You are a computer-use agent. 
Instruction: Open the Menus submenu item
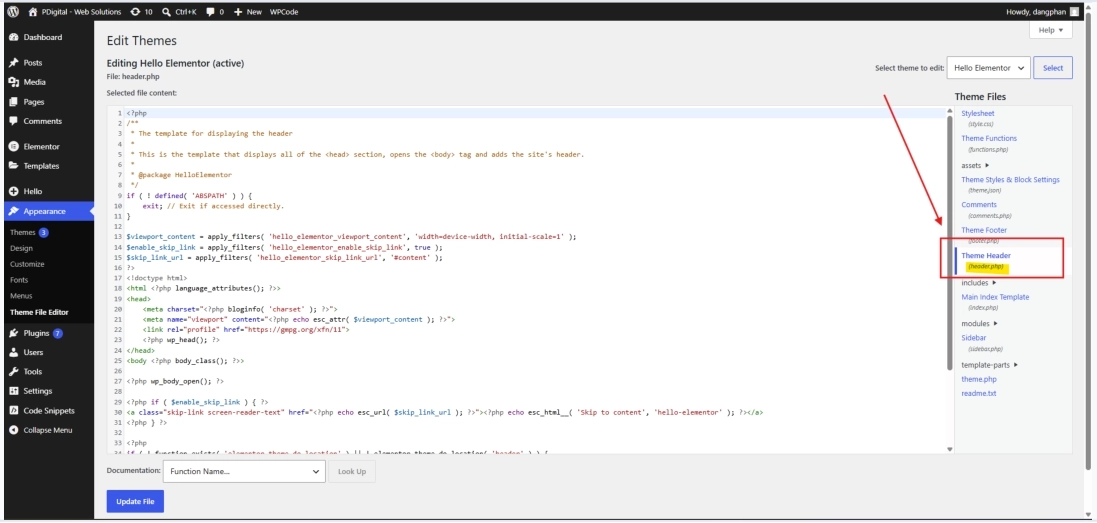(x=21, y=296)
